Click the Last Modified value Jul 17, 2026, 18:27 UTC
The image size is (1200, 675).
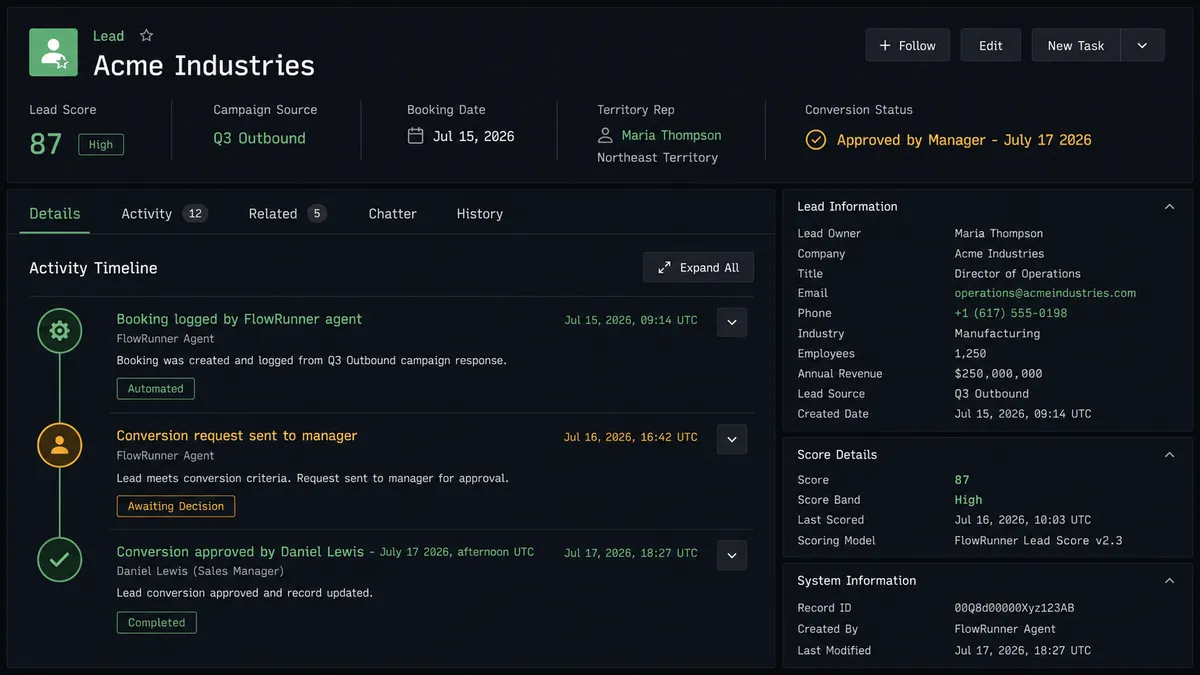click(x=1023, y=650)
